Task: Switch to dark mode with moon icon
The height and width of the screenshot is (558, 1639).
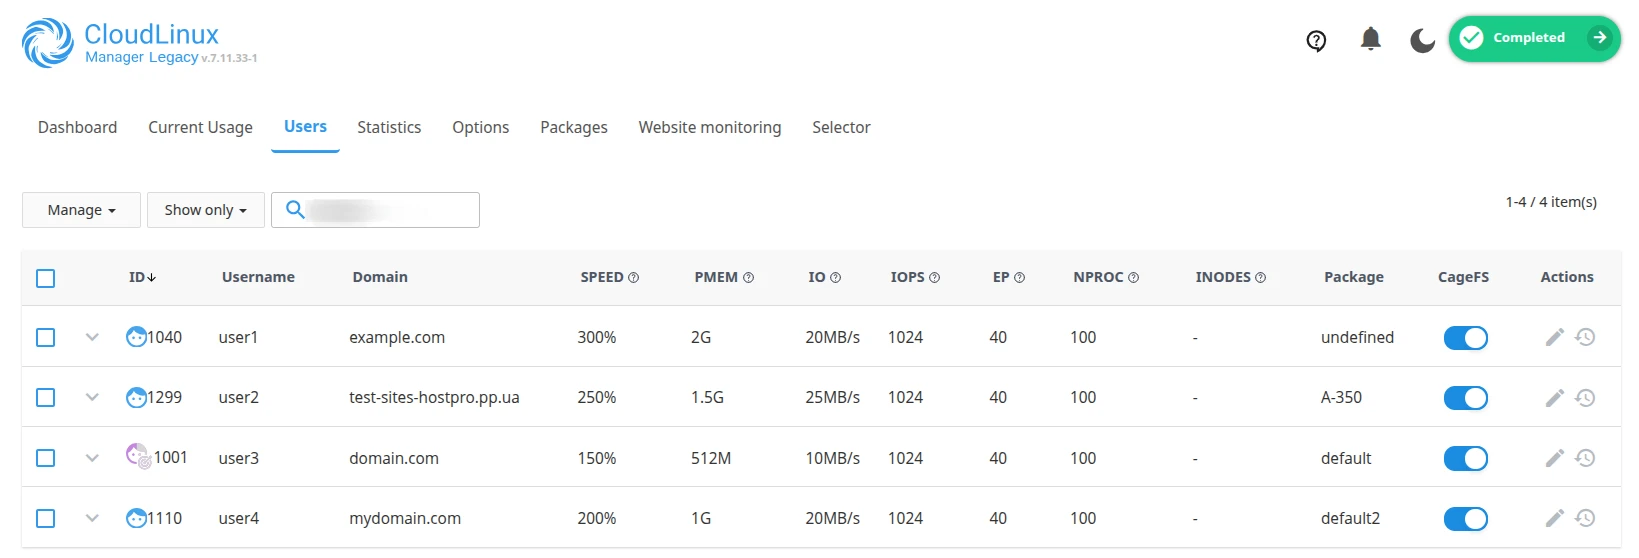Action: 1422,40
